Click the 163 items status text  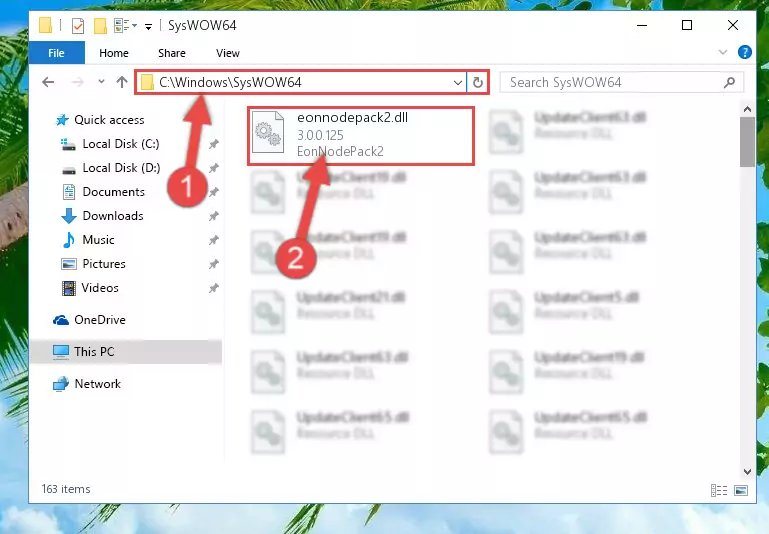pos(66,489)
